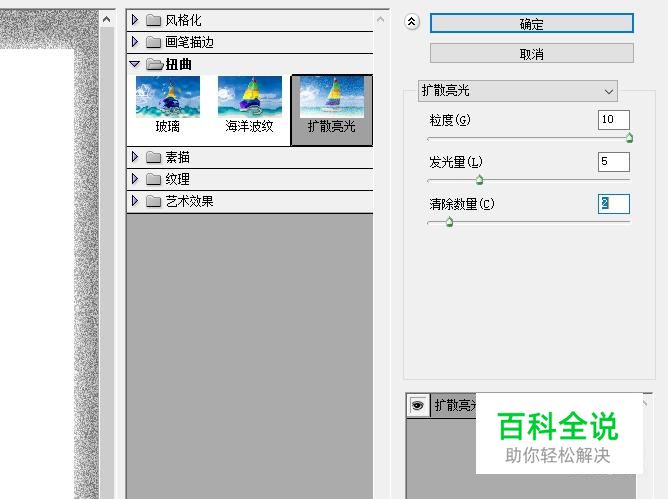The height and width of the screenshot is (499, 668).
Task: Toggle visibility of 扩散亮光 effect layer
Action: (418, 405)
